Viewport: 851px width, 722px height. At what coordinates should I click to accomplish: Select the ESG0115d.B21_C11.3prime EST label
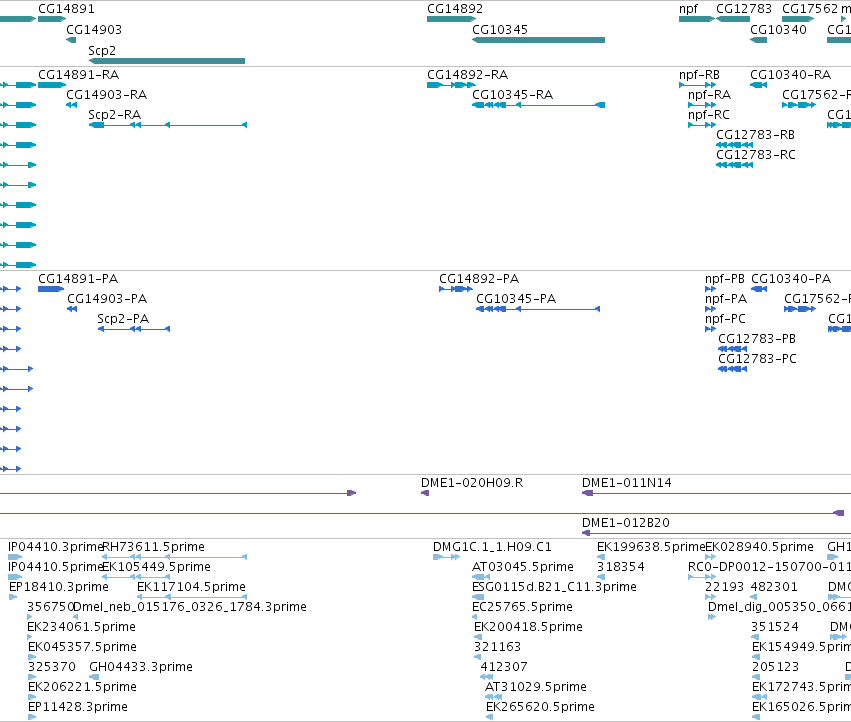coord(555,587)
